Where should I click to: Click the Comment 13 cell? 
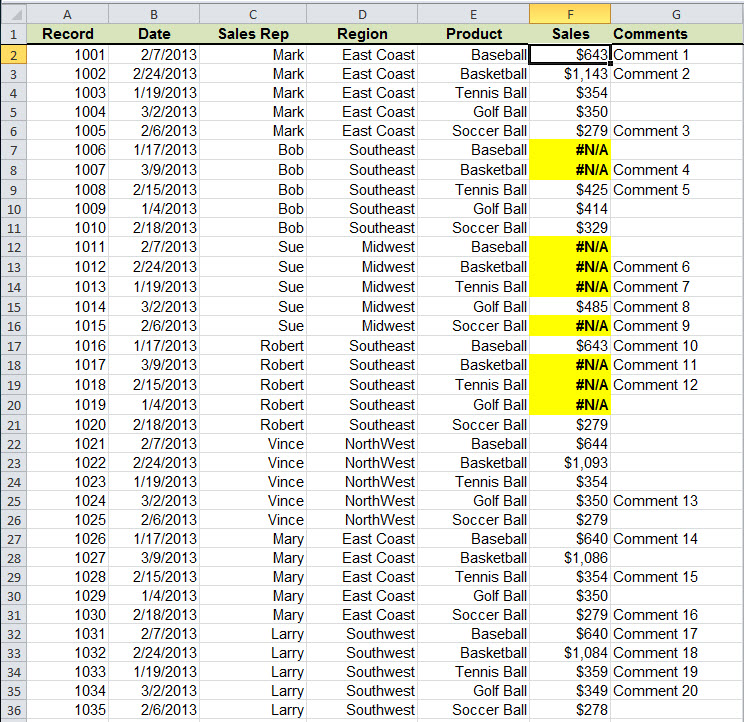677,501
